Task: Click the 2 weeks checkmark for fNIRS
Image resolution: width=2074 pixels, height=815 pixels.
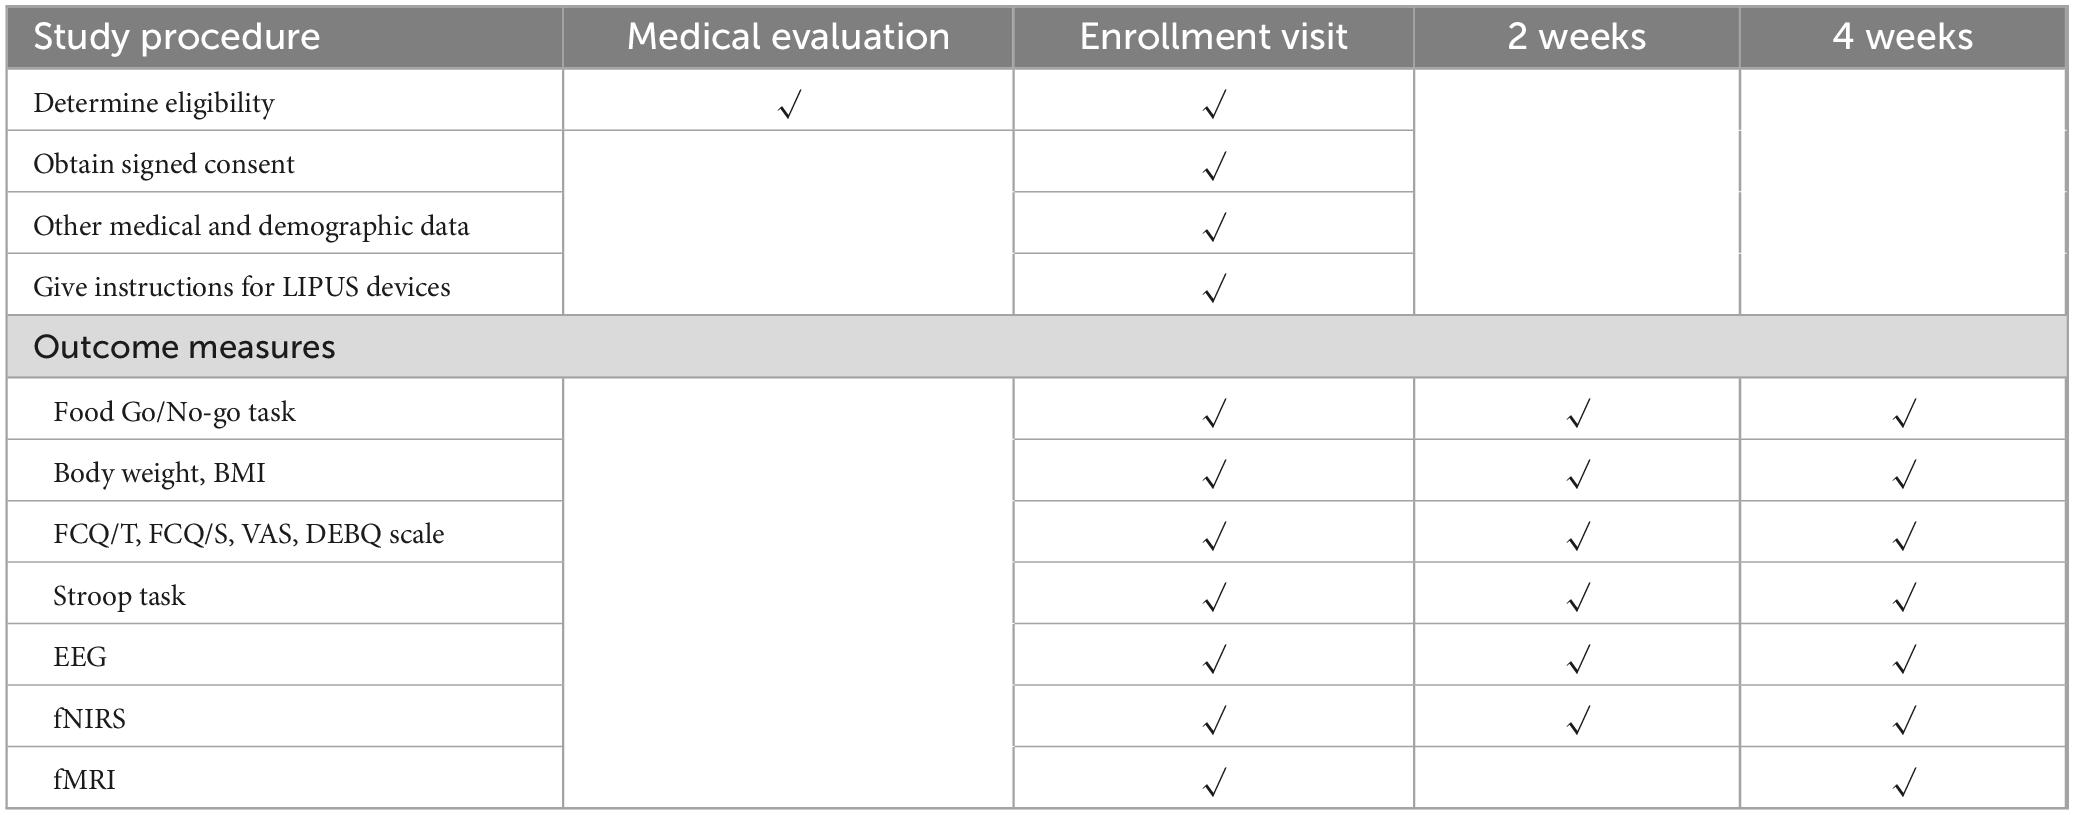Action: 1577,721
